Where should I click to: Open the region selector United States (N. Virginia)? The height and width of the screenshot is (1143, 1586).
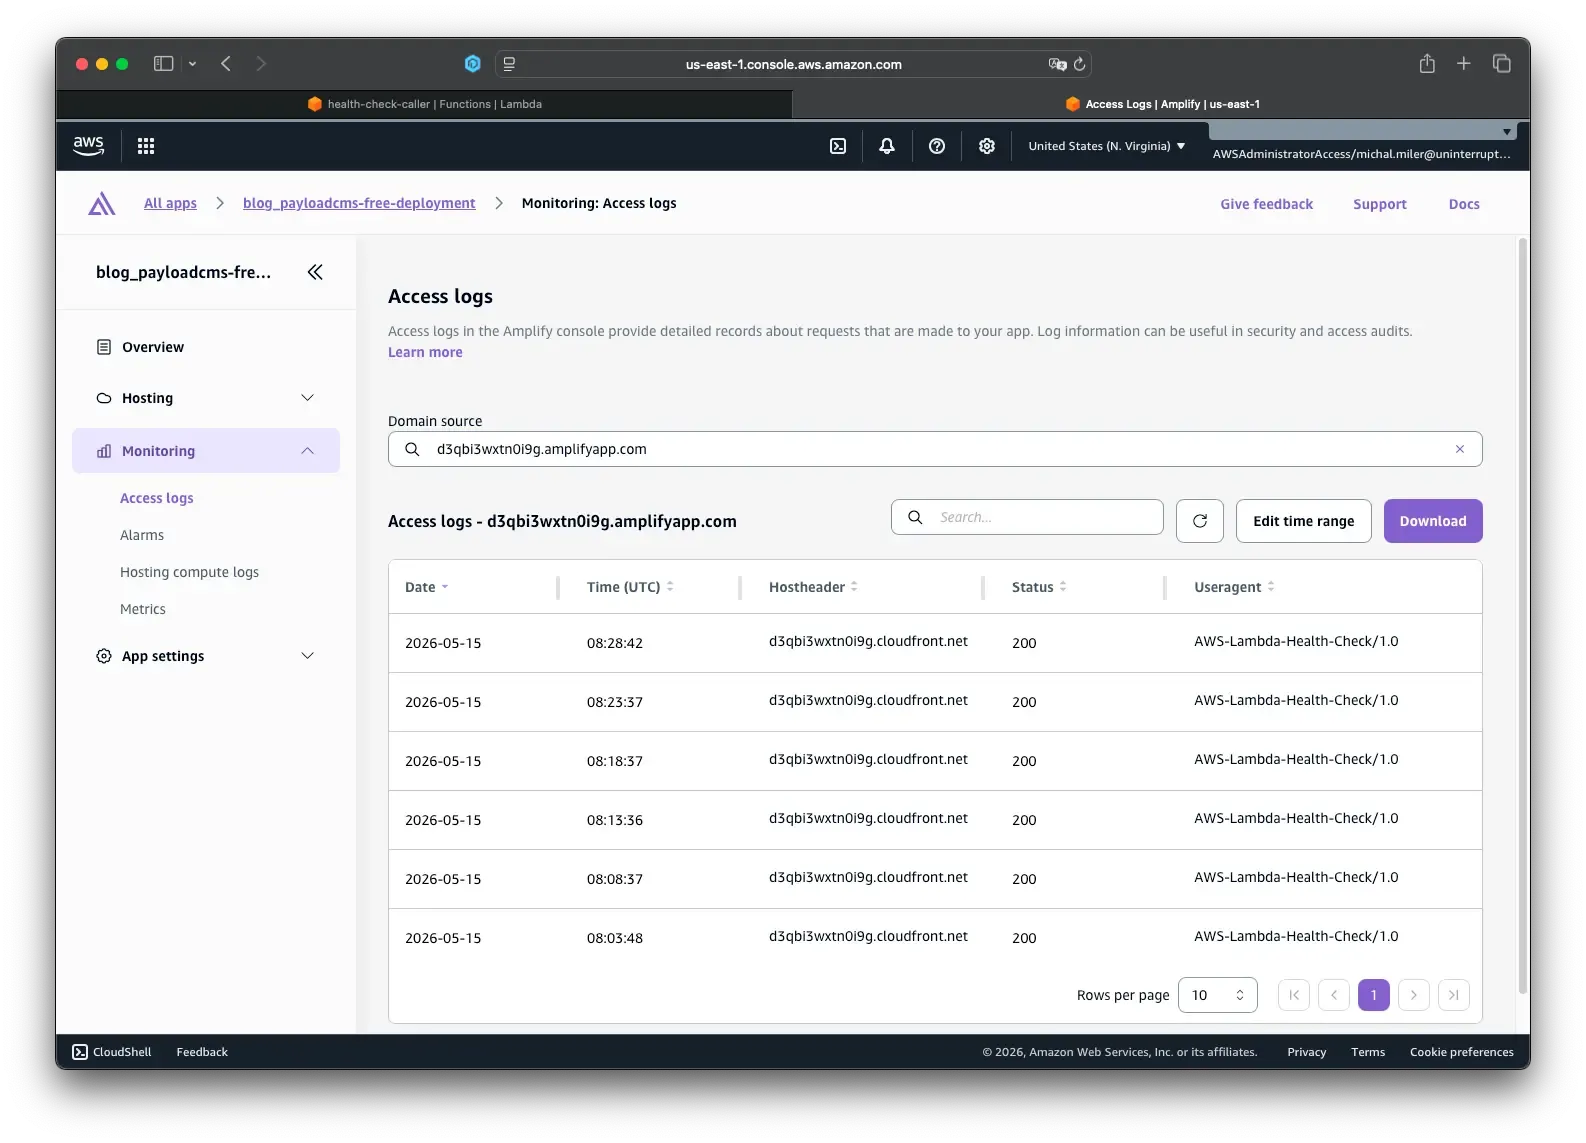[x=1107, y=146]
